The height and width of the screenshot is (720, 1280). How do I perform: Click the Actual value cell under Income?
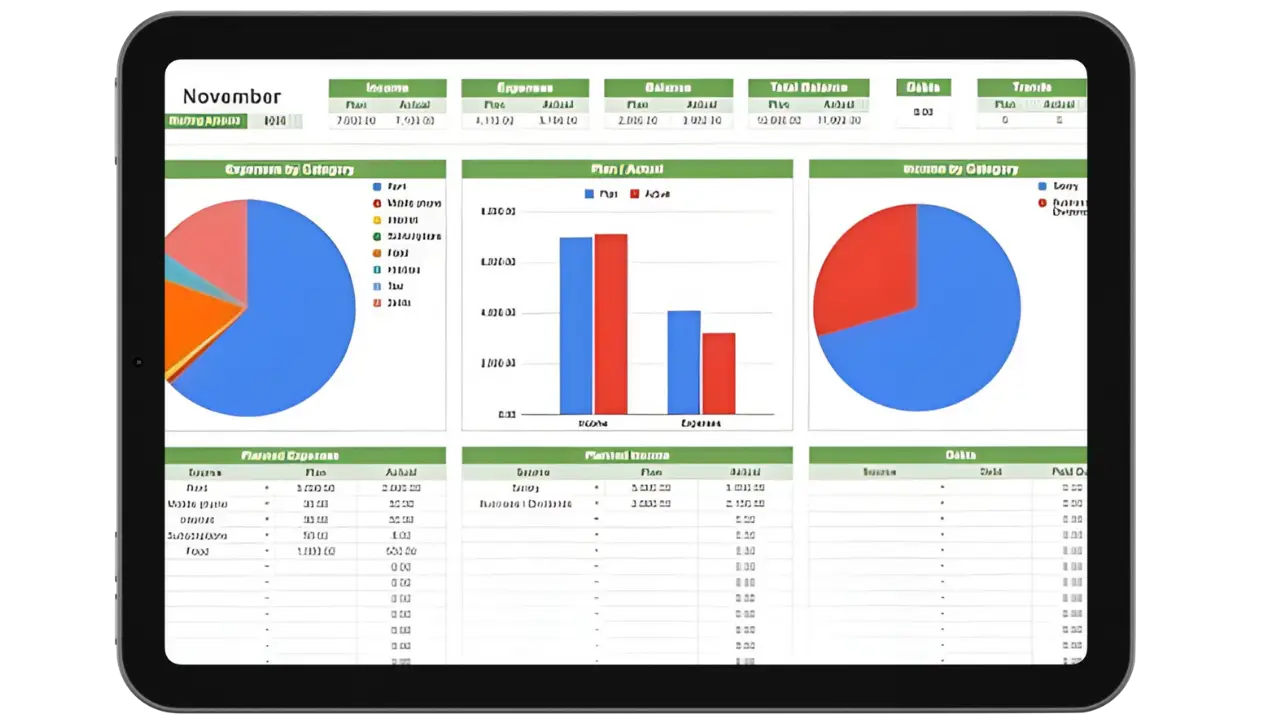coord(416,120)
